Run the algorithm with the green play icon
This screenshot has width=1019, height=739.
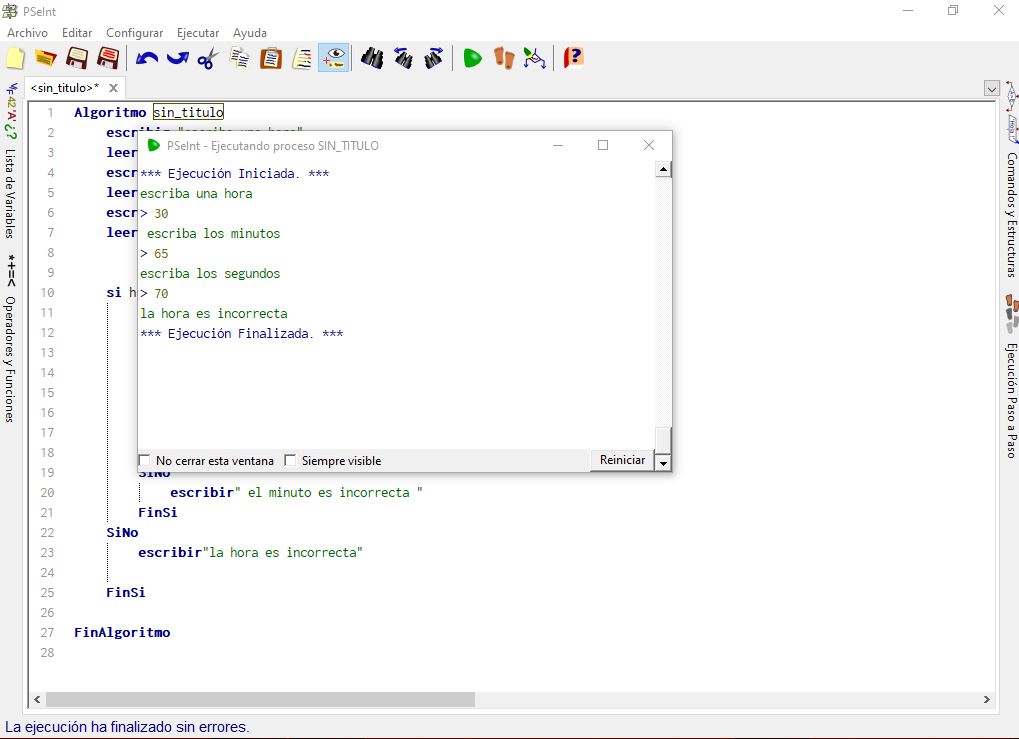(472, 58)
